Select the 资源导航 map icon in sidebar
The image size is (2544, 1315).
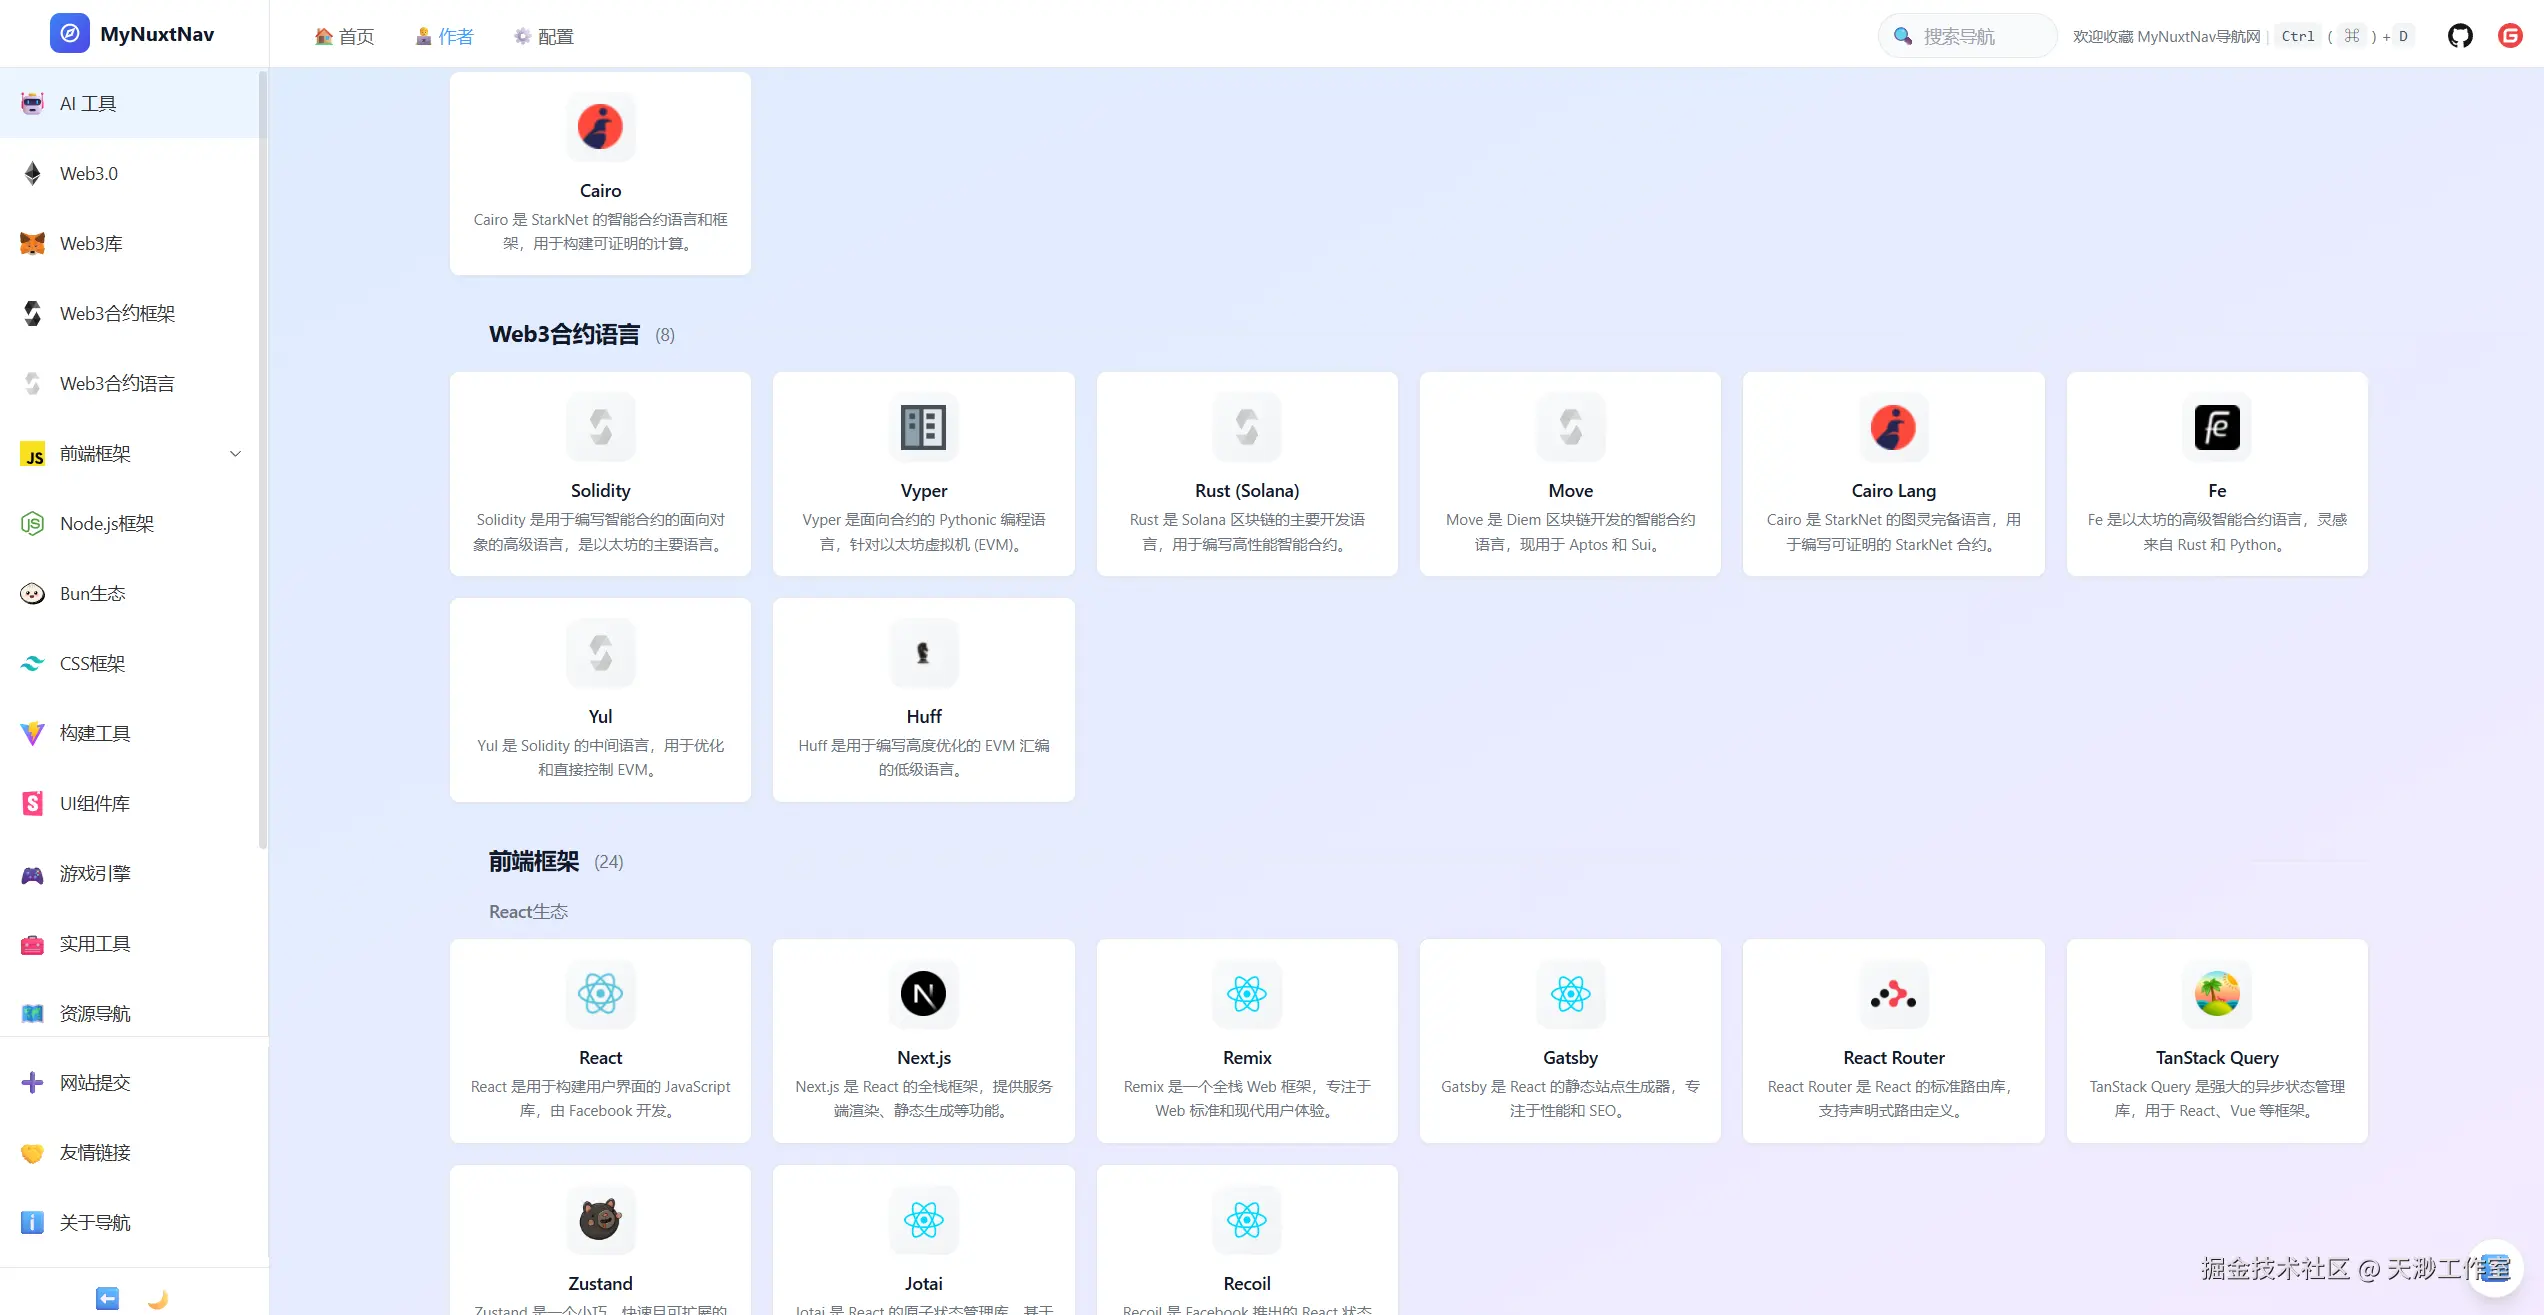[33, 1013]
